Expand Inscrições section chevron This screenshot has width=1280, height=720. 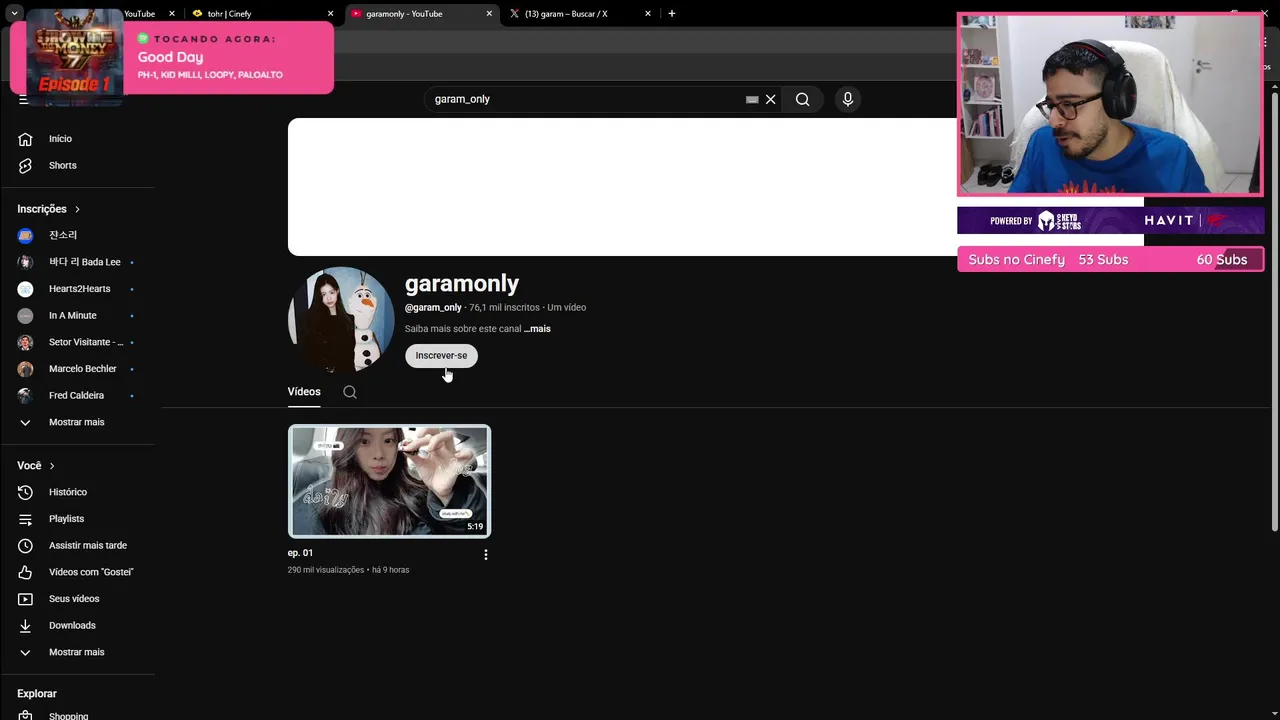coord(77,209)
